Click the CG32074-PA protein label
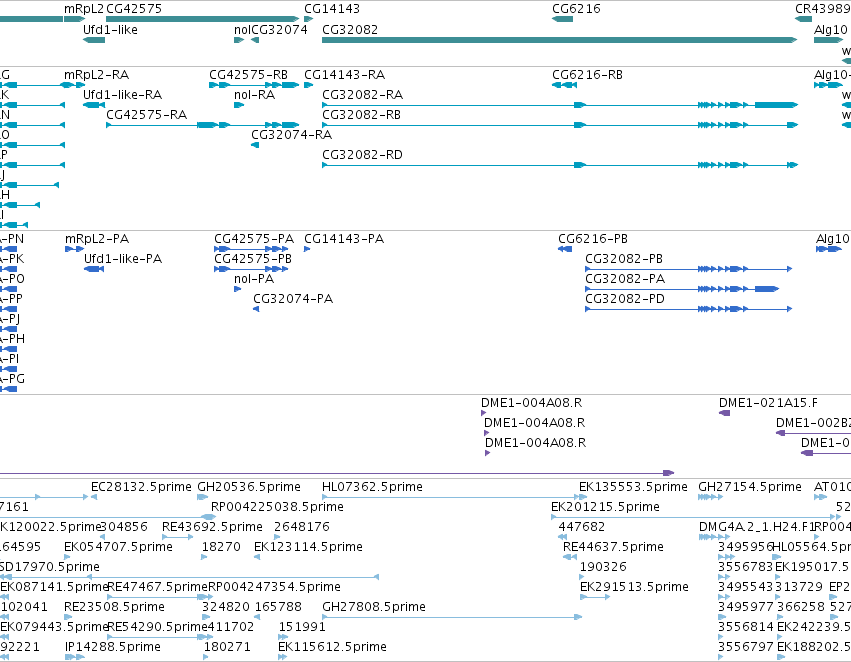Image resolution: width=851 pixels, height=662 pixels. pyautogui.click(x=293, y=299)
